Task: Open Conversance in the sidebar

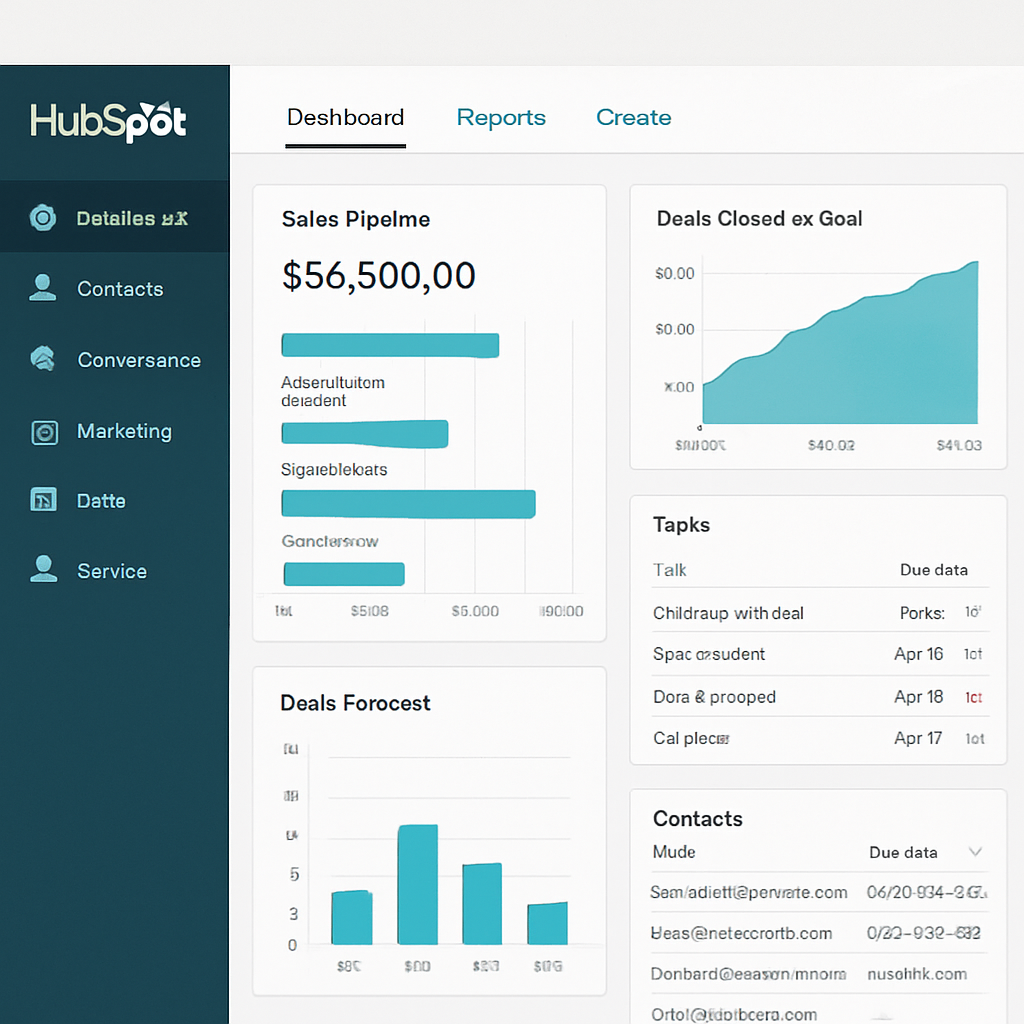Action: click(114, 359)
